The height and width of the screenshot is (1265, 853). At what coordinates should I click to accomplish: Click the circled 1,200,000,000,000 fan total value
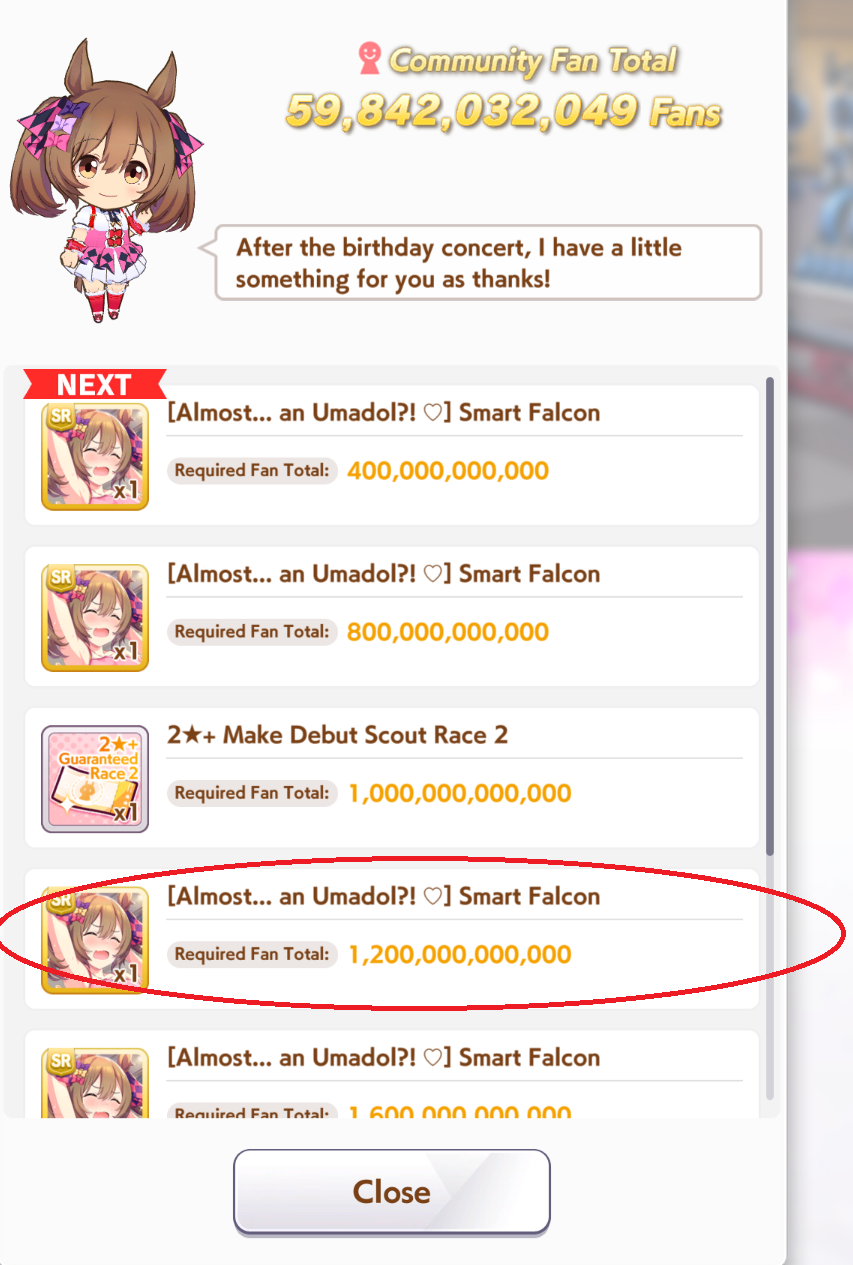pos(460,954)
